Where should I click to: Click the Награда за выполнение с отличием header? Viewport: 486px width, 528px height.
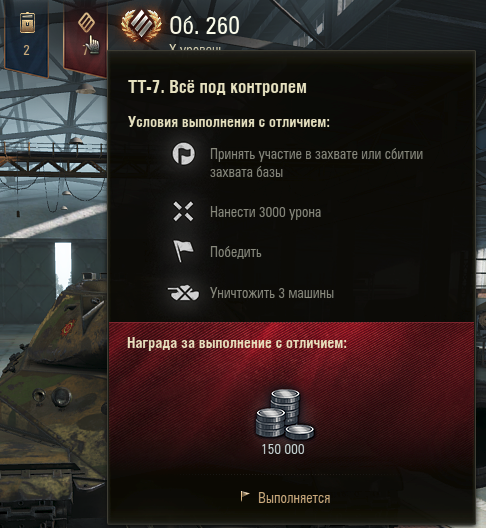(x=237, y=343)
